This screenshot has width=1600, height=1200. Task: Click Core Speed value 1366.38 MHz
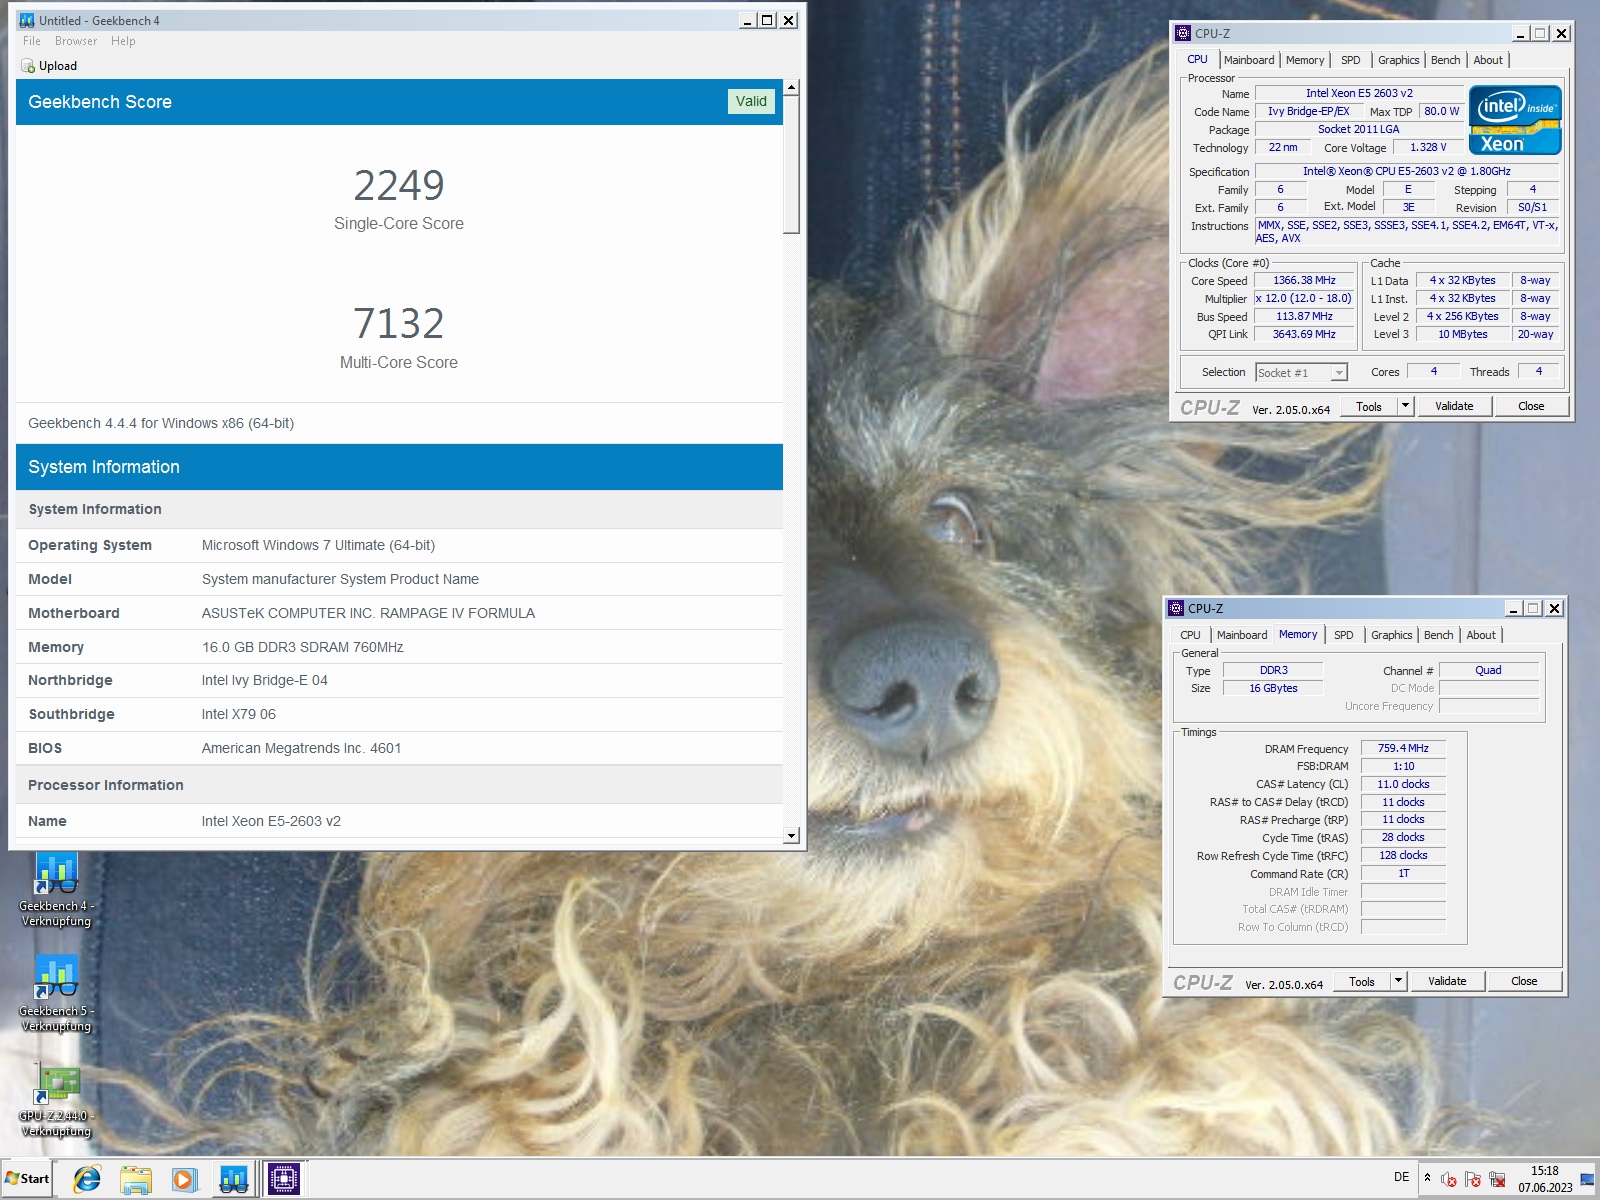(1304, 281)
